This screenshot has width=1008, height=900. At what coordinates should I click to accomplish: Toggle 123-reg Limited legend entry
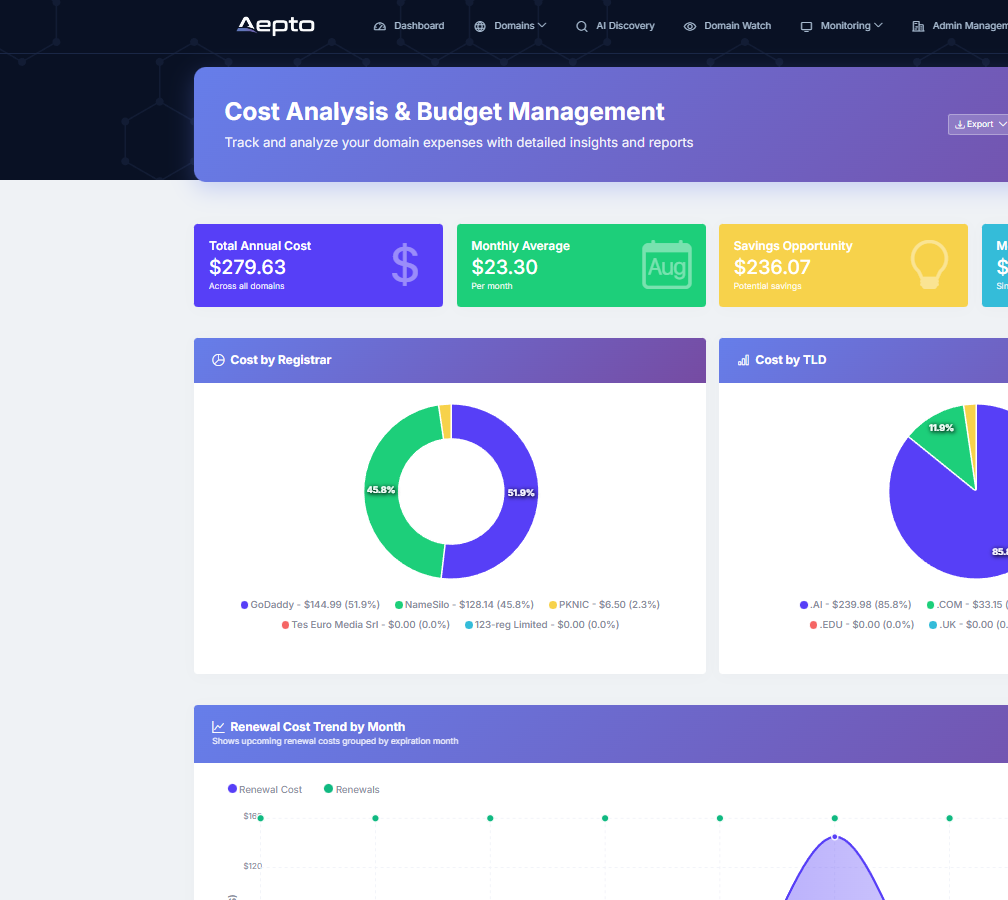point(542,625)
